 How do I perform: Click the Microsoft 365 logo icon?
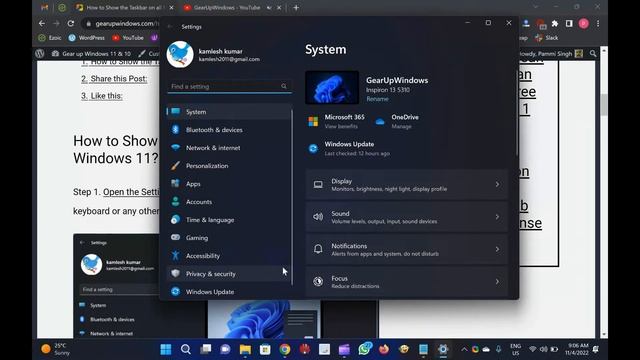313,121
